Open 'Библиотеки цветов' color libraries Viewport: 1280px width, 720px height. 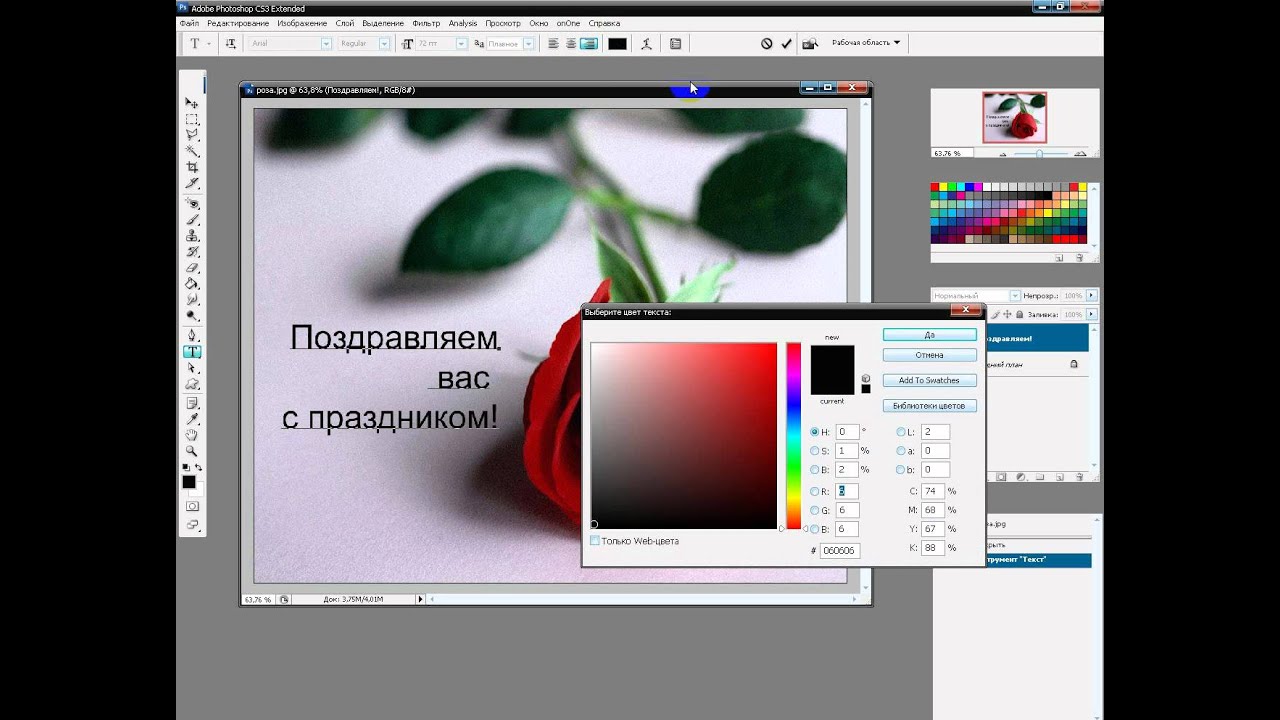(930, 406)
